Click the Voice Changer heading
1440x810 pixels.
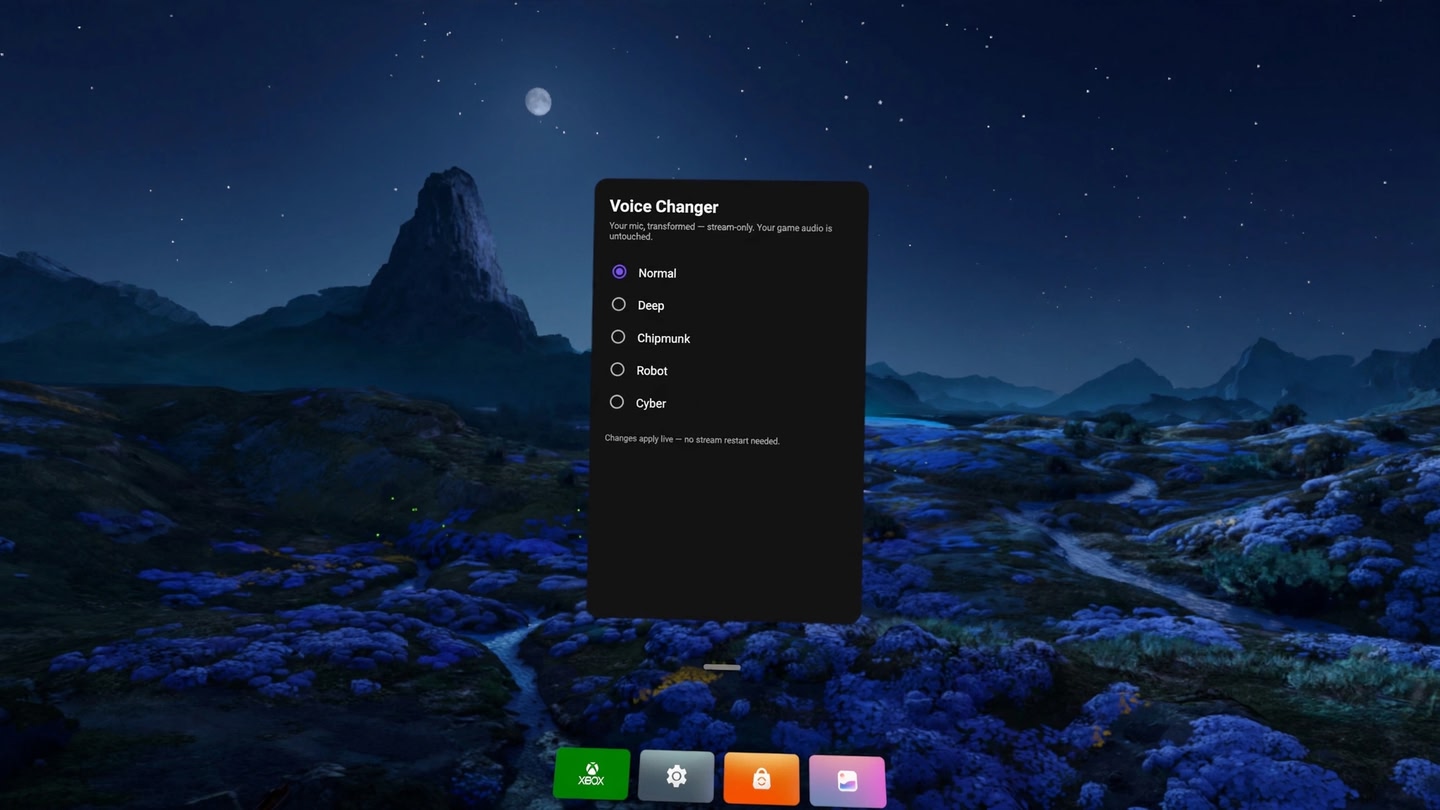664,206
